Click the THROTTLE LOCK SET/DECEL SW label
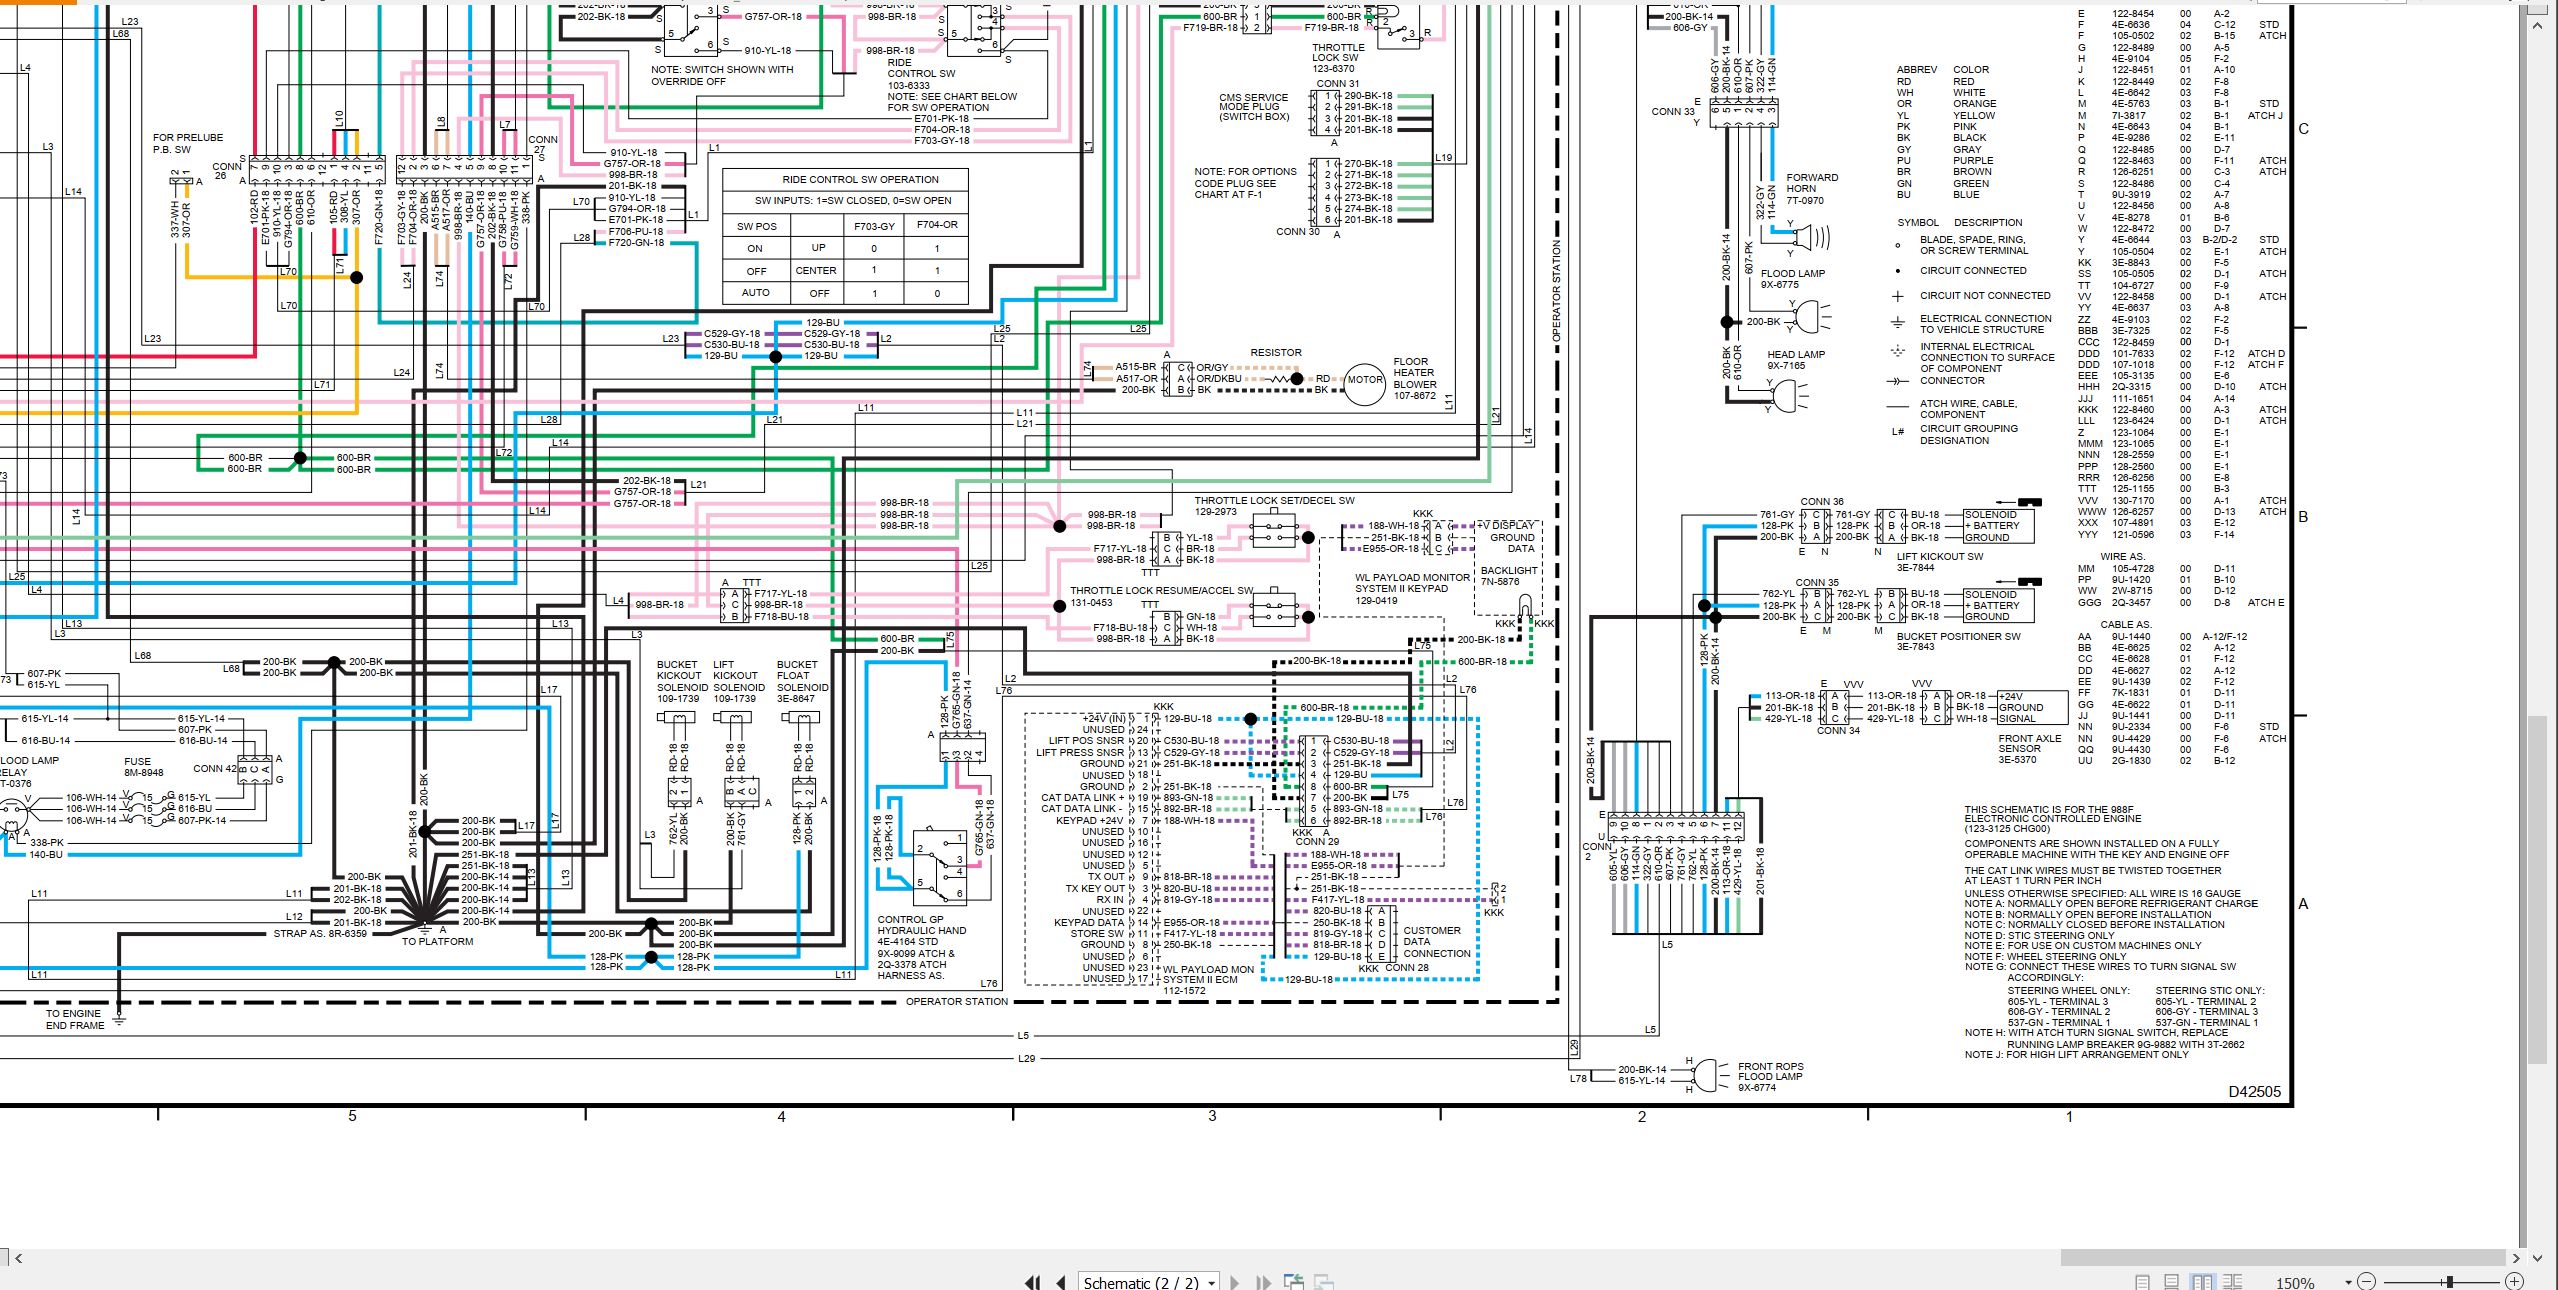2558x1290 pixels. [x=1274, y=501]
